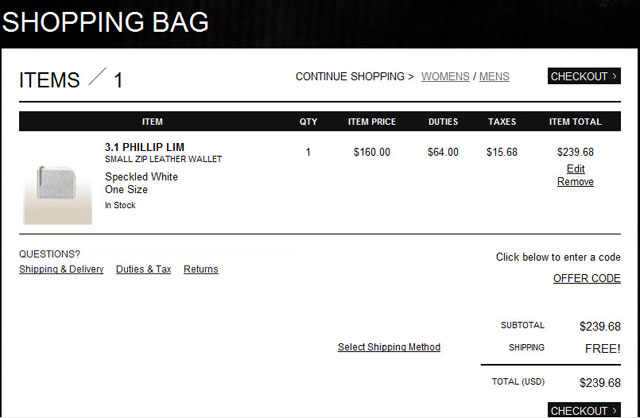
Task: Open the Womens shopping link
Action: tap(445, 76)
